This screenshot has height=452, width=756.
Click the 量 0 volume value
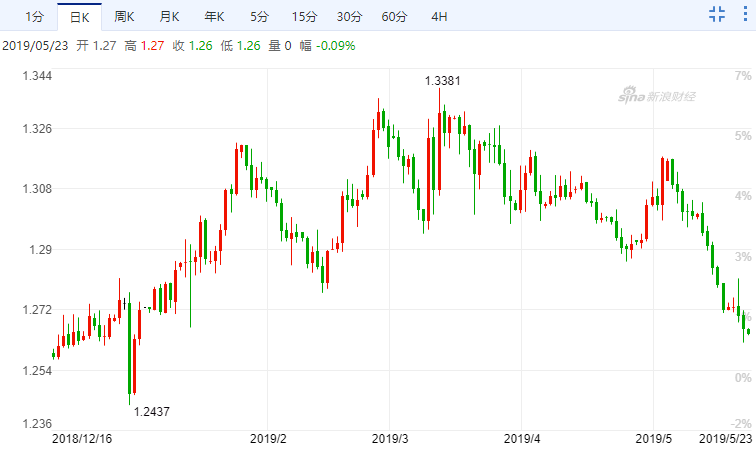[x=280, y=46]
